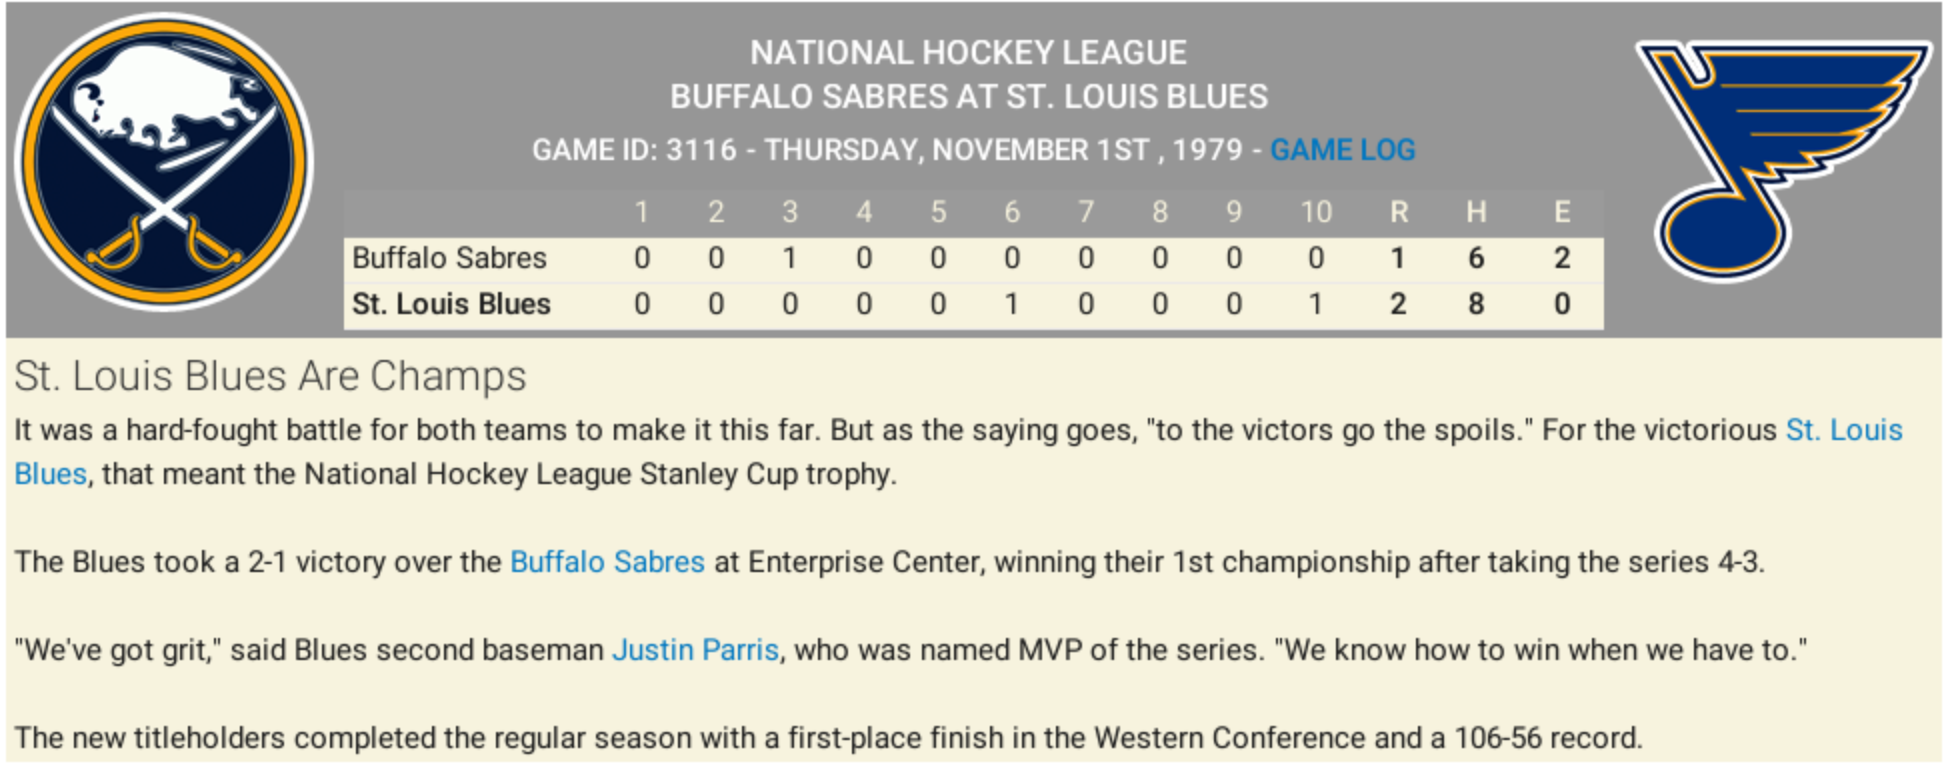The width and height of the screenshot is (1948, 764).
Task: Select St. Louis Blues row name in box score
Action: pos(451,304)
